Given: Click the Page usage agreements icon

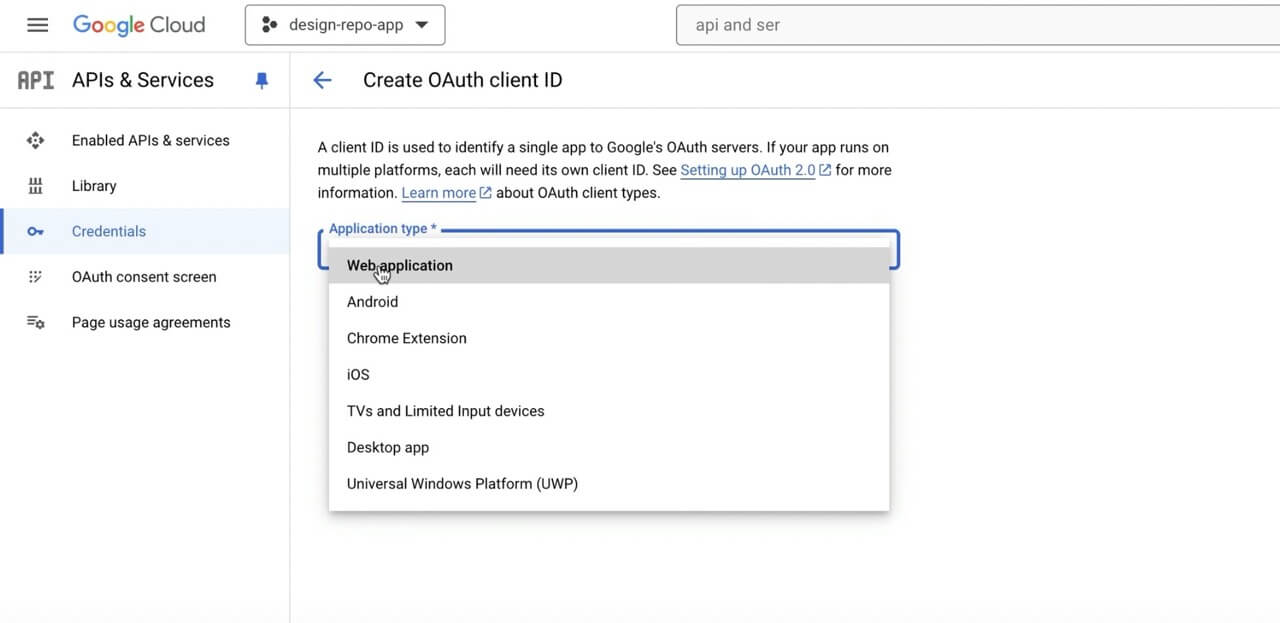Looking at the screenshot, I should [36, 322].
